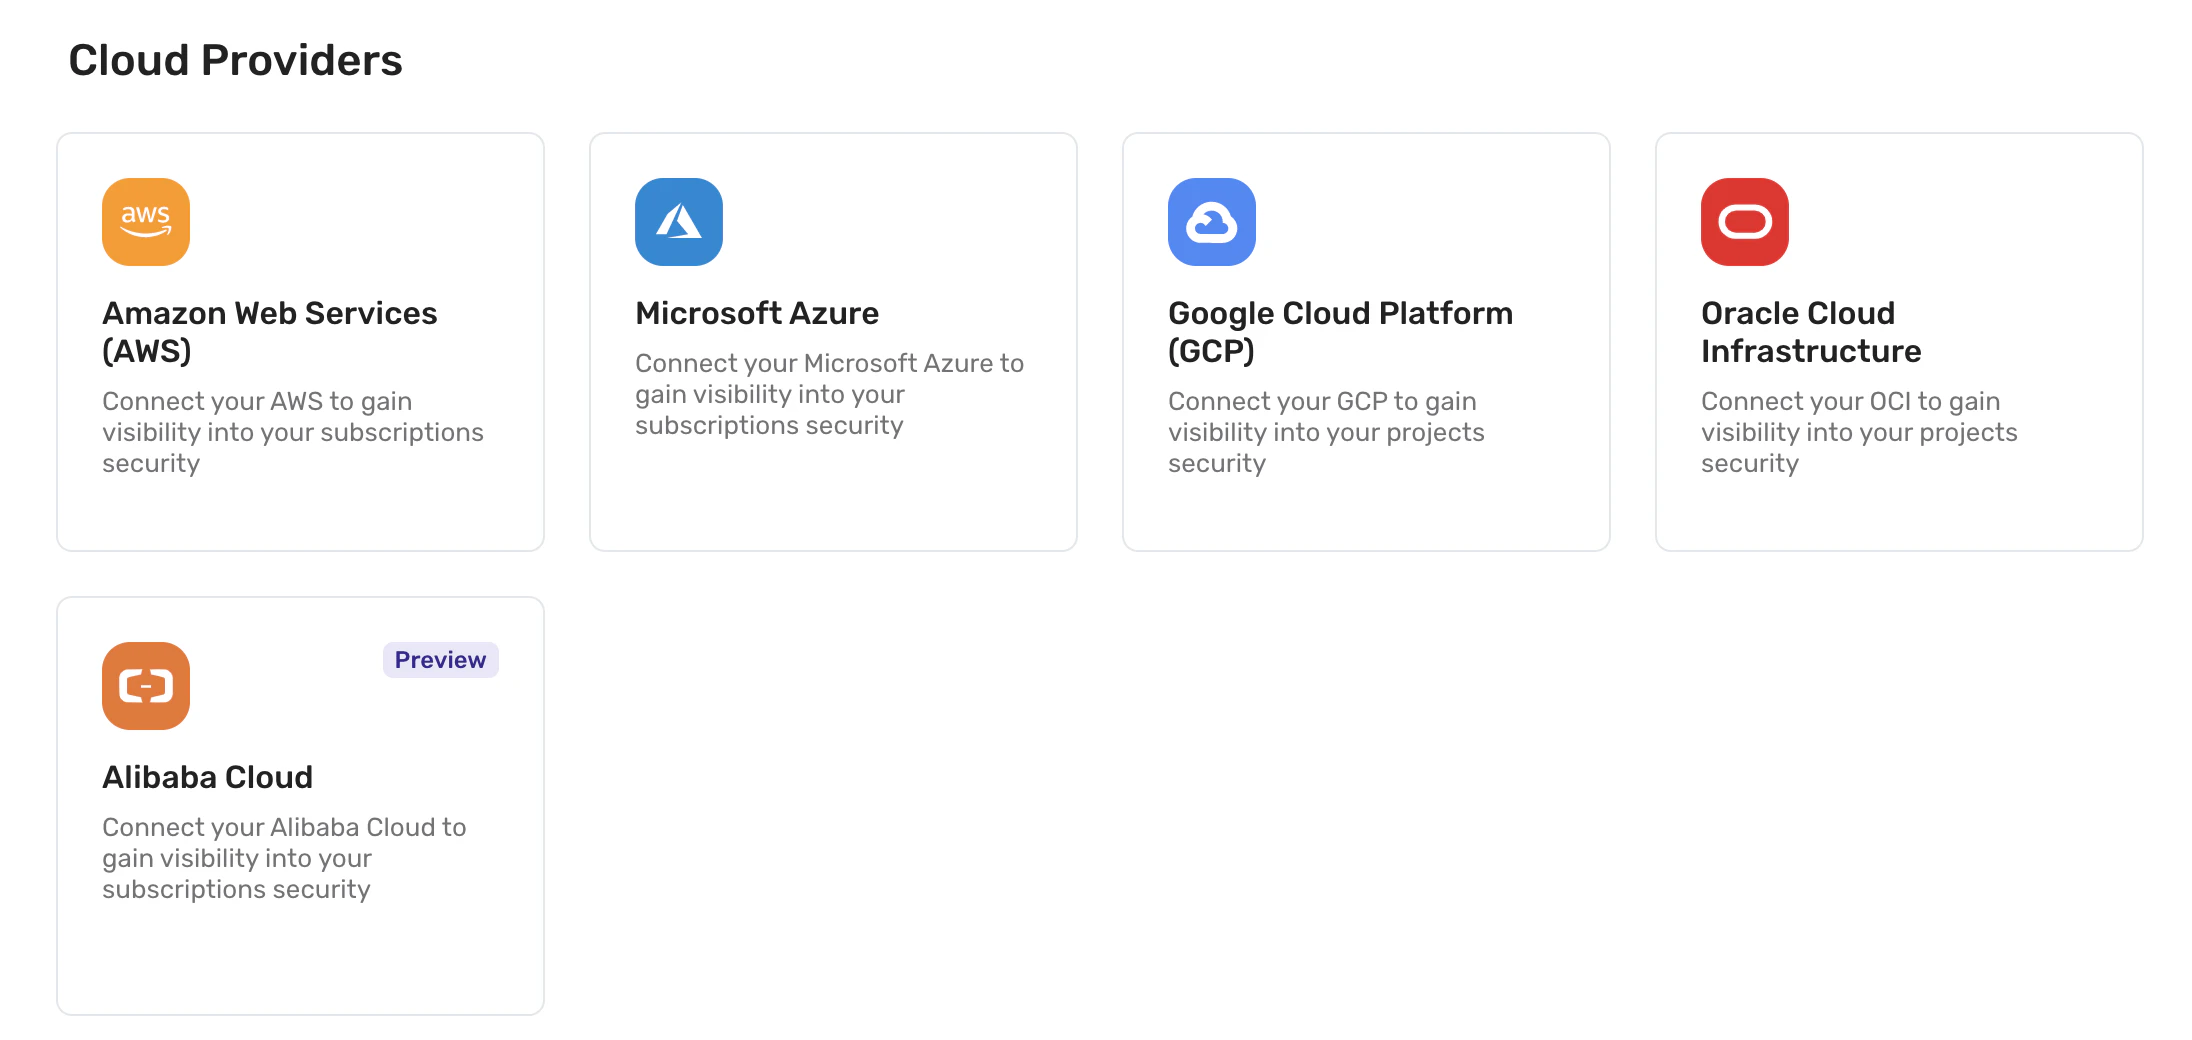Click the Cloud Providers heading
This screenshot has height=1040, width=2192.
[x=235, y=60]
